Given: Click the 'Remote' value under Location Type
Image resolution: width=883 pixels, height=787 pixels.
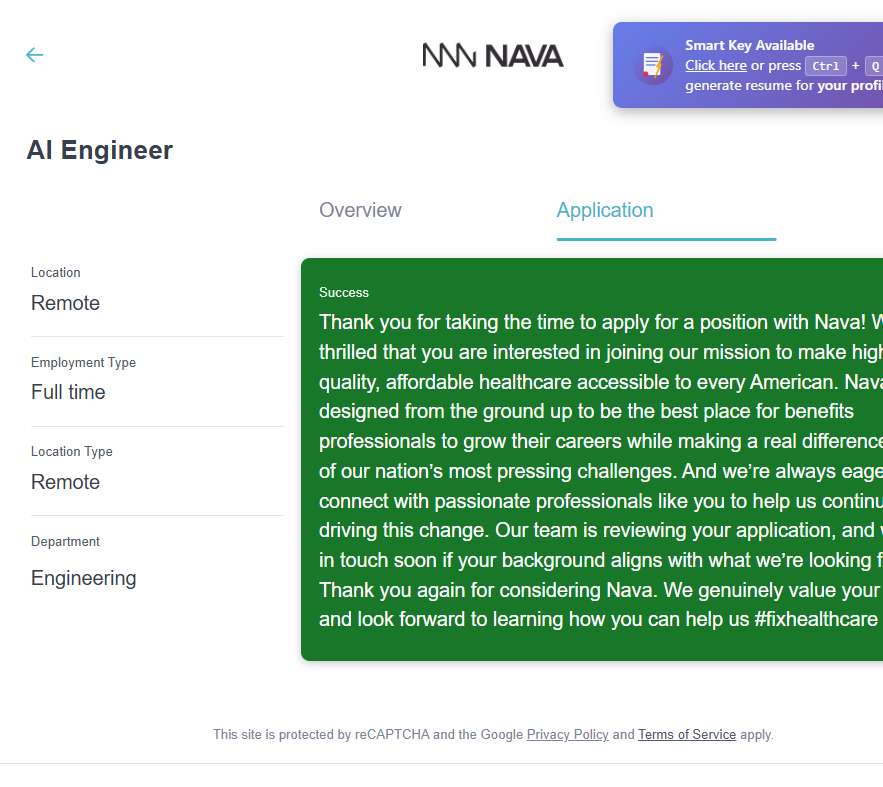Looking at the screenshot, I should pyautogui.click(x=66, y=482).
